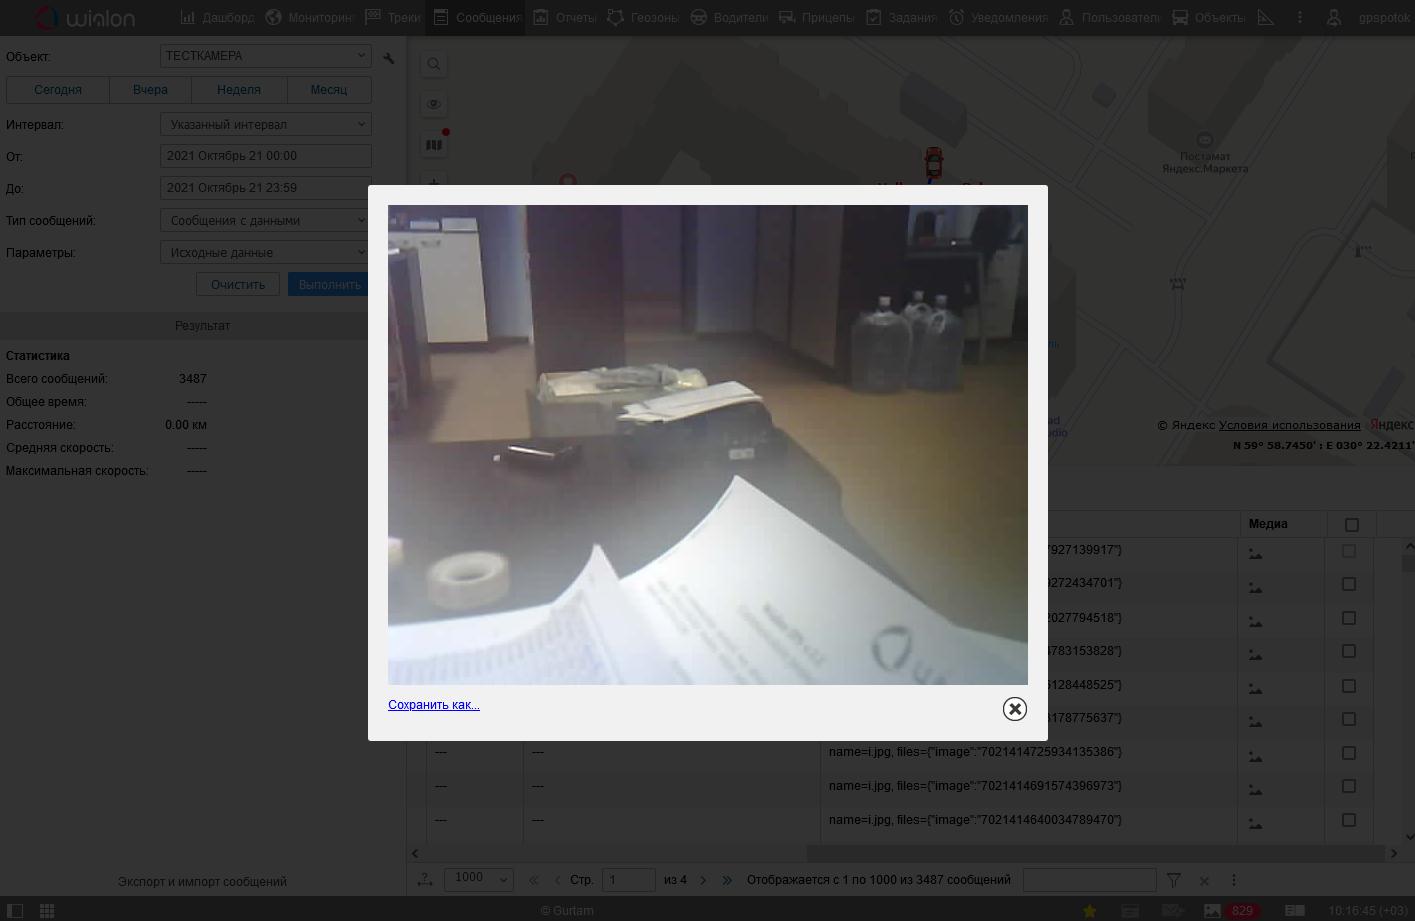Open the map layers selection icon

point(434,145)
